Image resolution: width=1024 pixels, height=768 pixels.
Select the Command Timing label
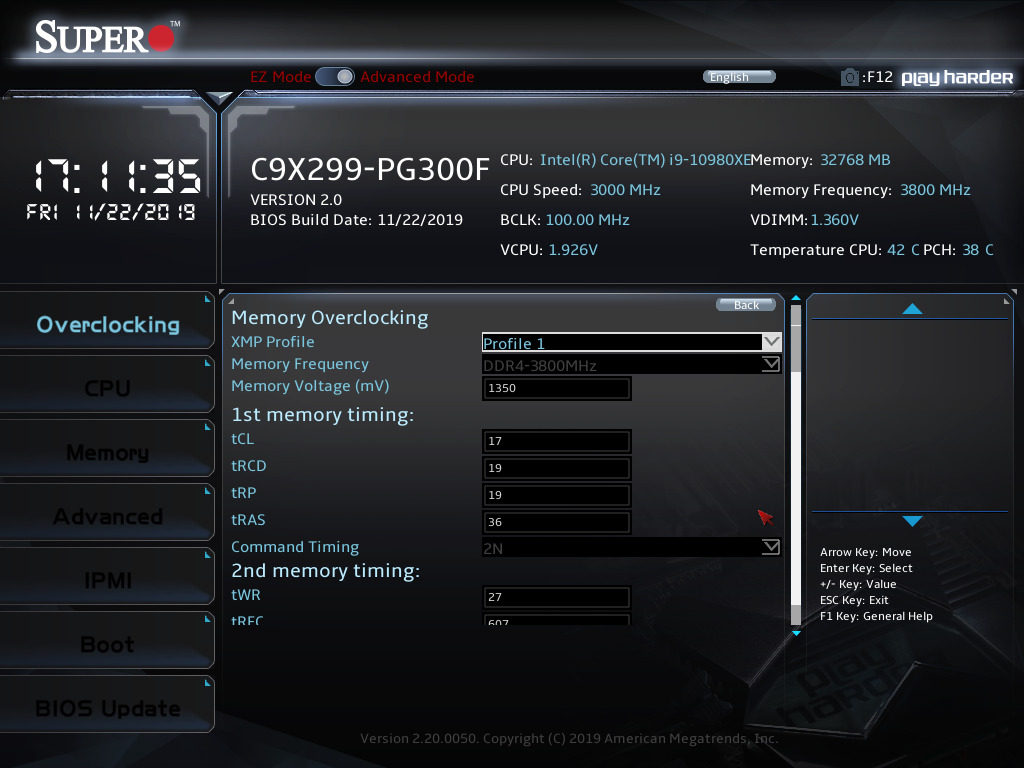coord(295,547)
